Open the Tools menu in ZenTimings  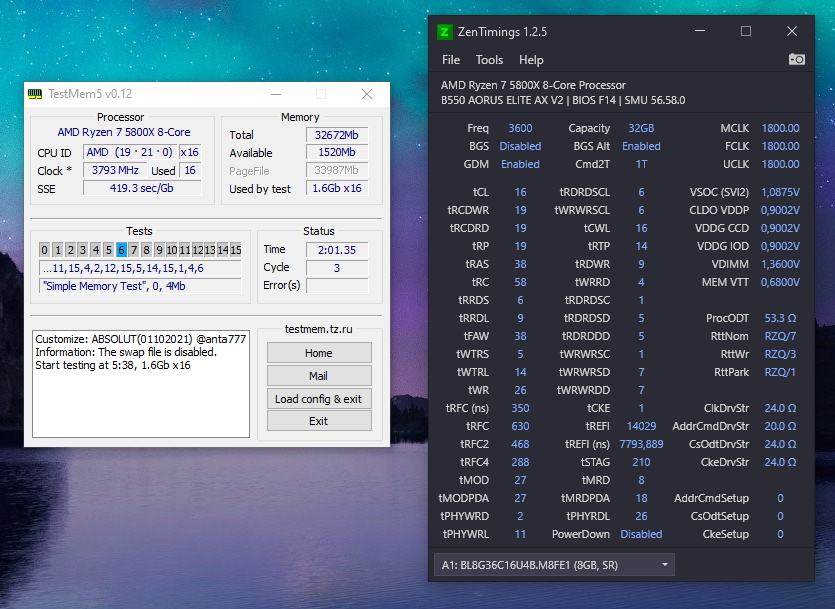point(489,60)
